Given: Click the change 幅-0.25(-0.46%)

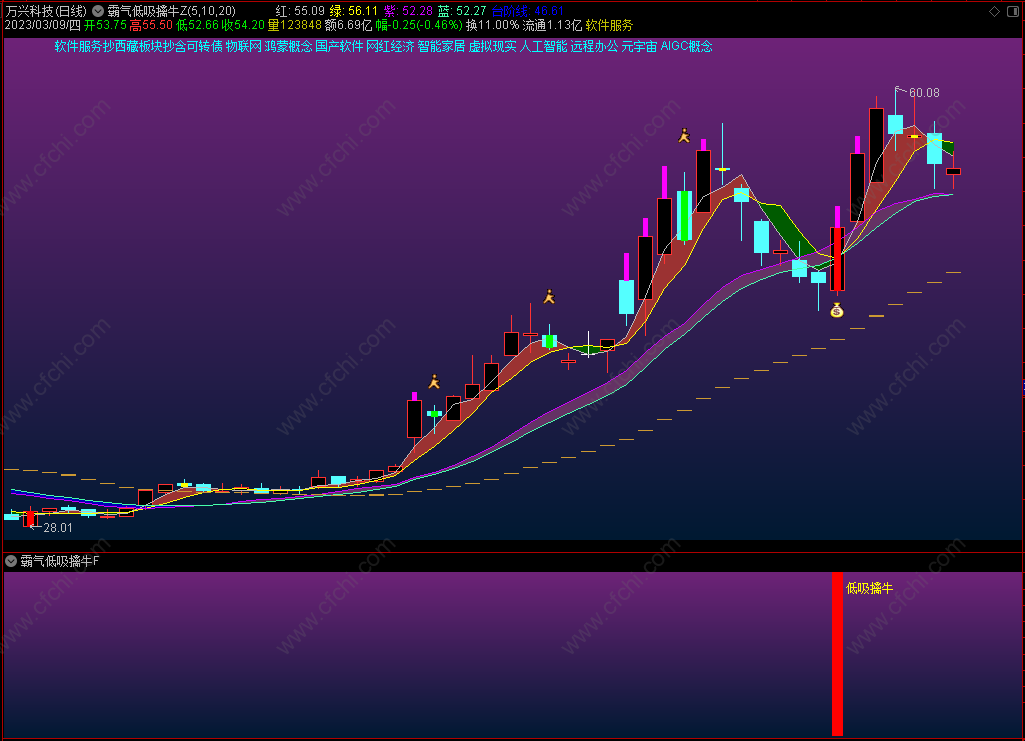Looking at the screenshot, I should 419,25.
